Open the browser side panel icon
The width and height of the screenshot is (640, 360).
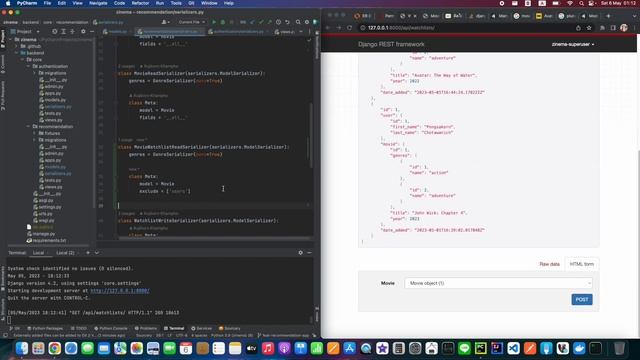(x=613, y=28)
